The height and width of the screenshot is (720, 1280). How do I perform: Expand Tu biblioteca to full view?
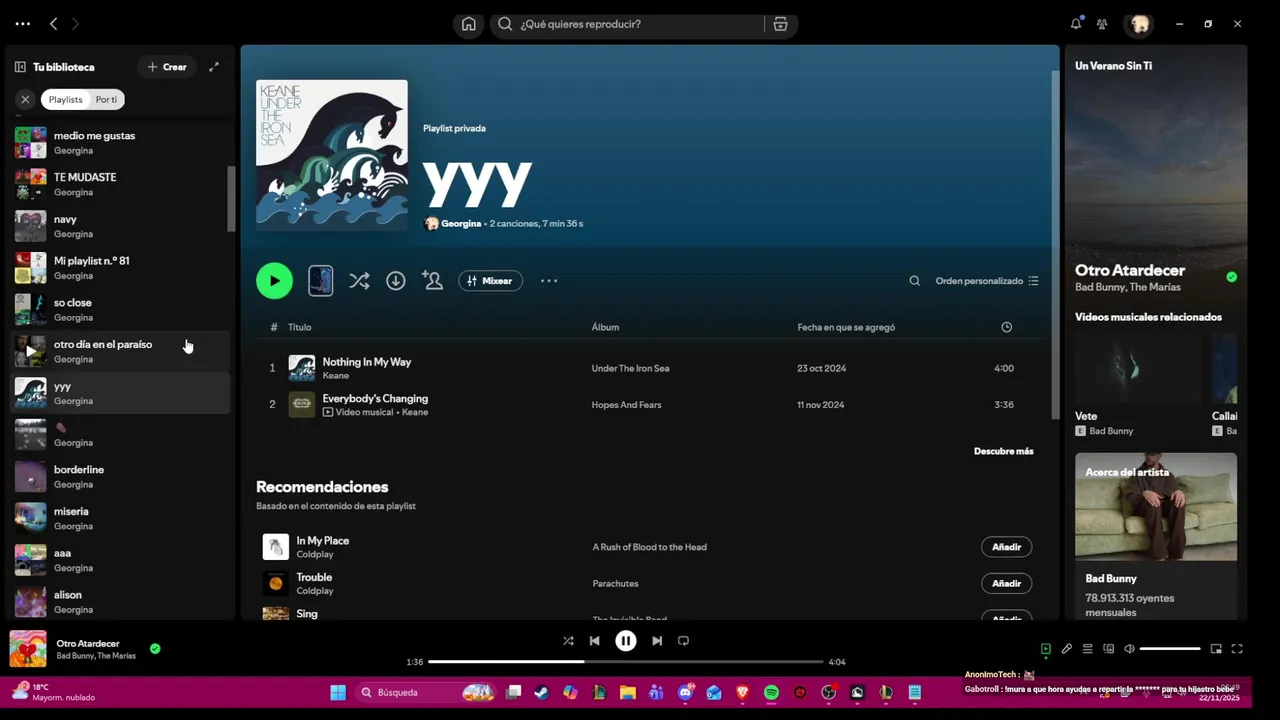click(213, 67)
